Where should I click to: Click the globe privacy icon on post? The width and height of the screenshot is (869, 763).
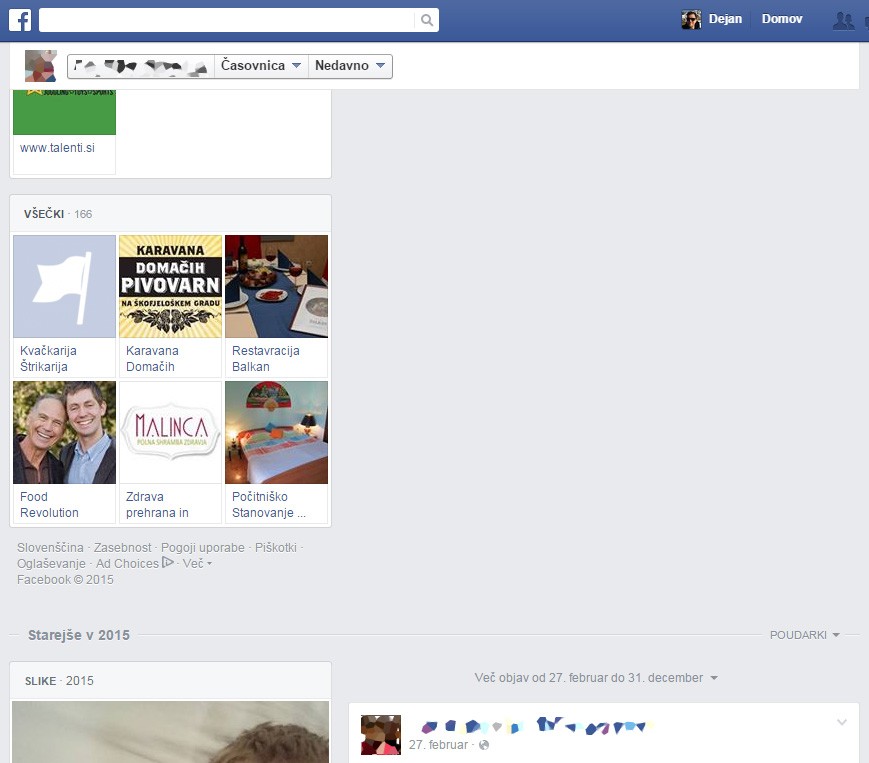[484, 745]
